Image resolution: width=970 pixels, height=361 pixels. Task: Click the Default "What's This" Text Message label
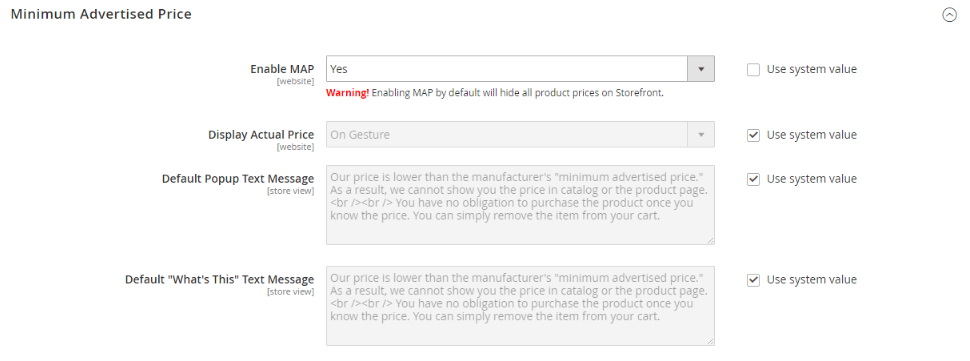tap(220, 279)
